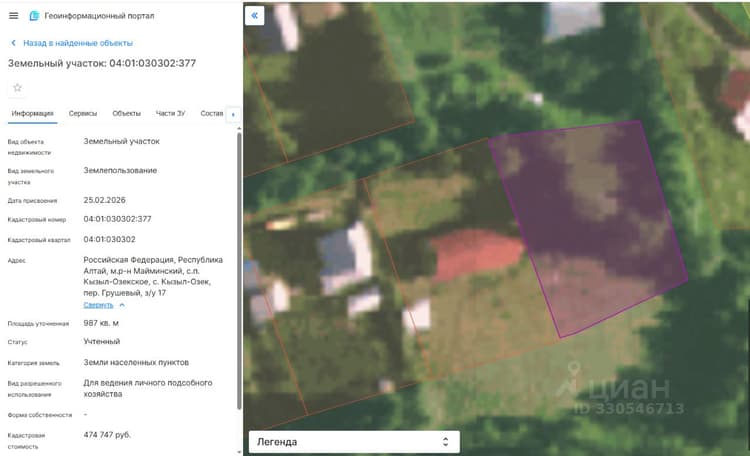Image resolution: width=750 pixels, height=456 pixels.
Task: Click the back chevron before Назад
Action: tap(13, 43)
